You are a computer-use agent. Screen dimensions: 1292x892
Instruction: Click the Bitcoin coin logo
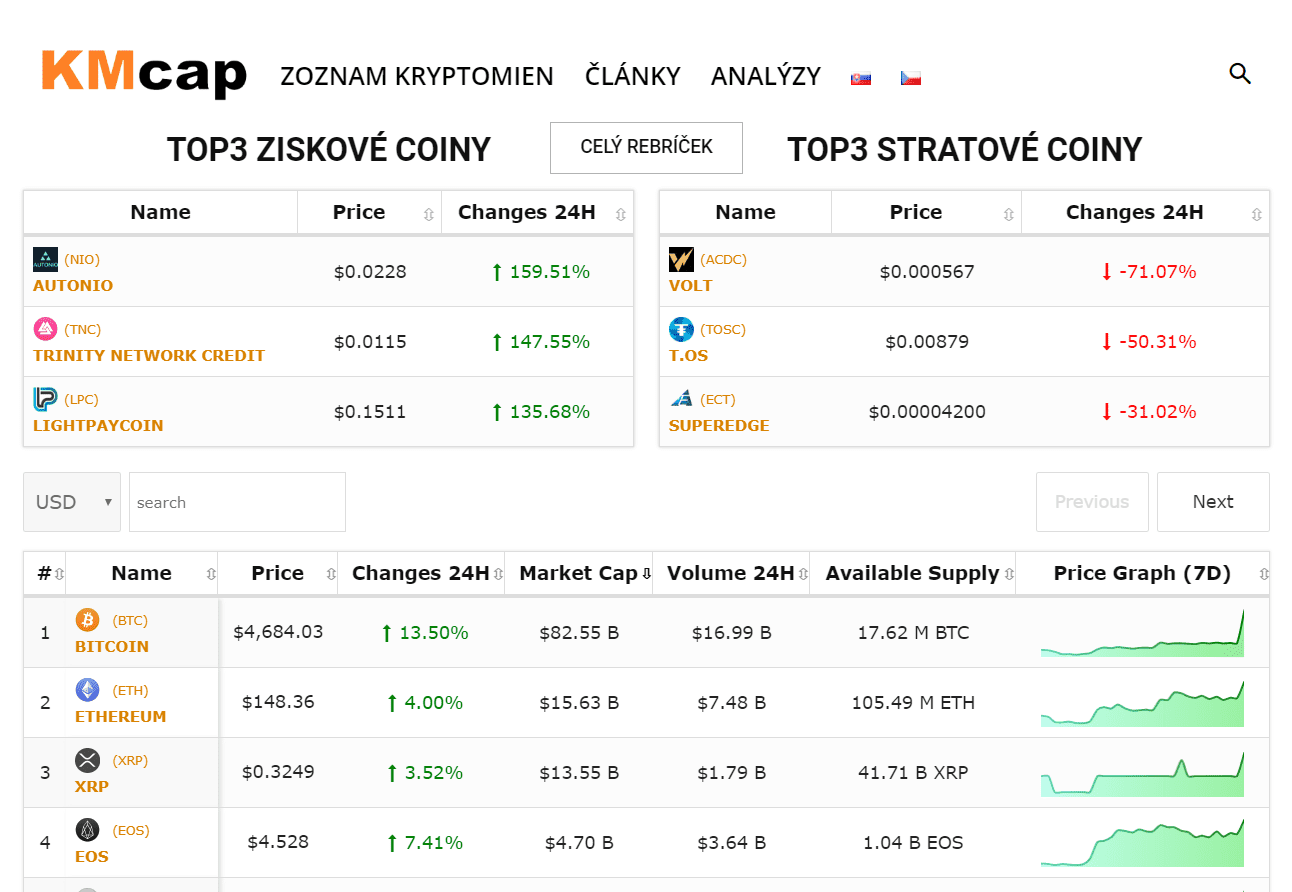coord(88,620)
